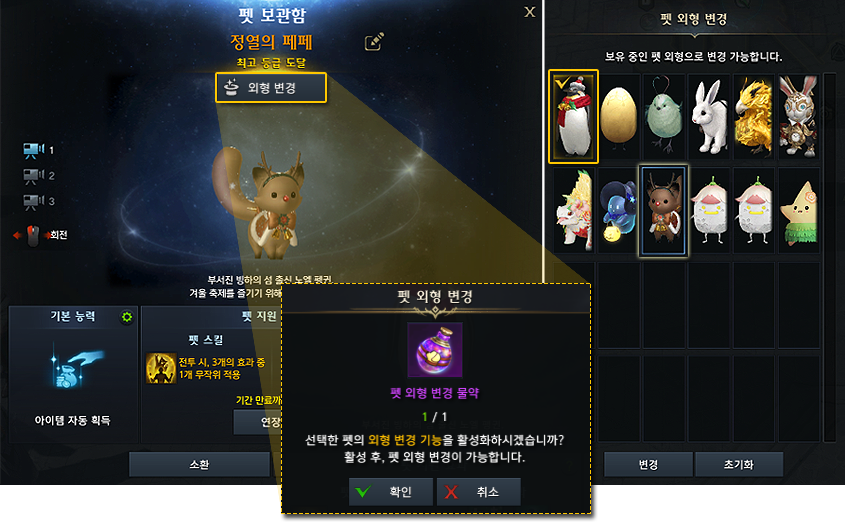Choose the reindeer squirrel pet appearance
The image size is (845, 525).
[x=663, y=210]
